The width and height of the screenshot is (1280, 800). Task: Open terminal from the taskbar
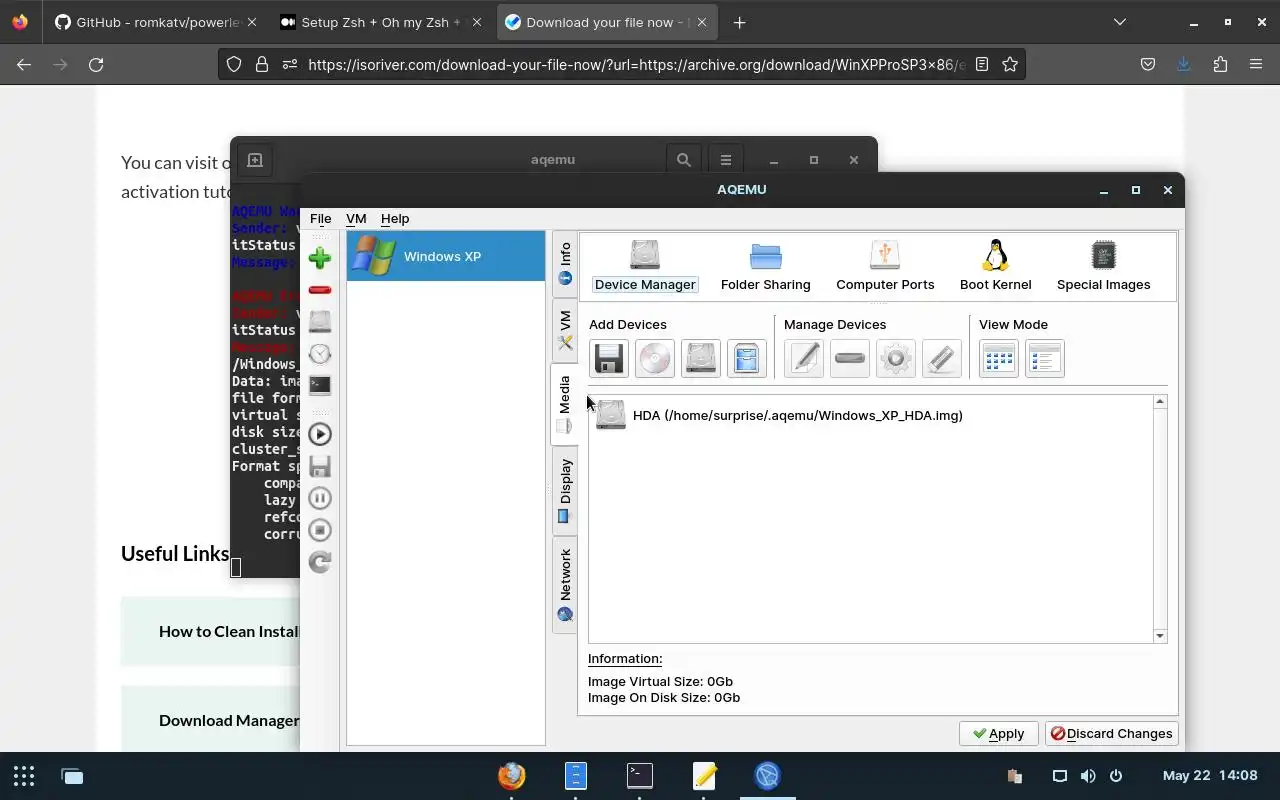[x=639, y=776]
